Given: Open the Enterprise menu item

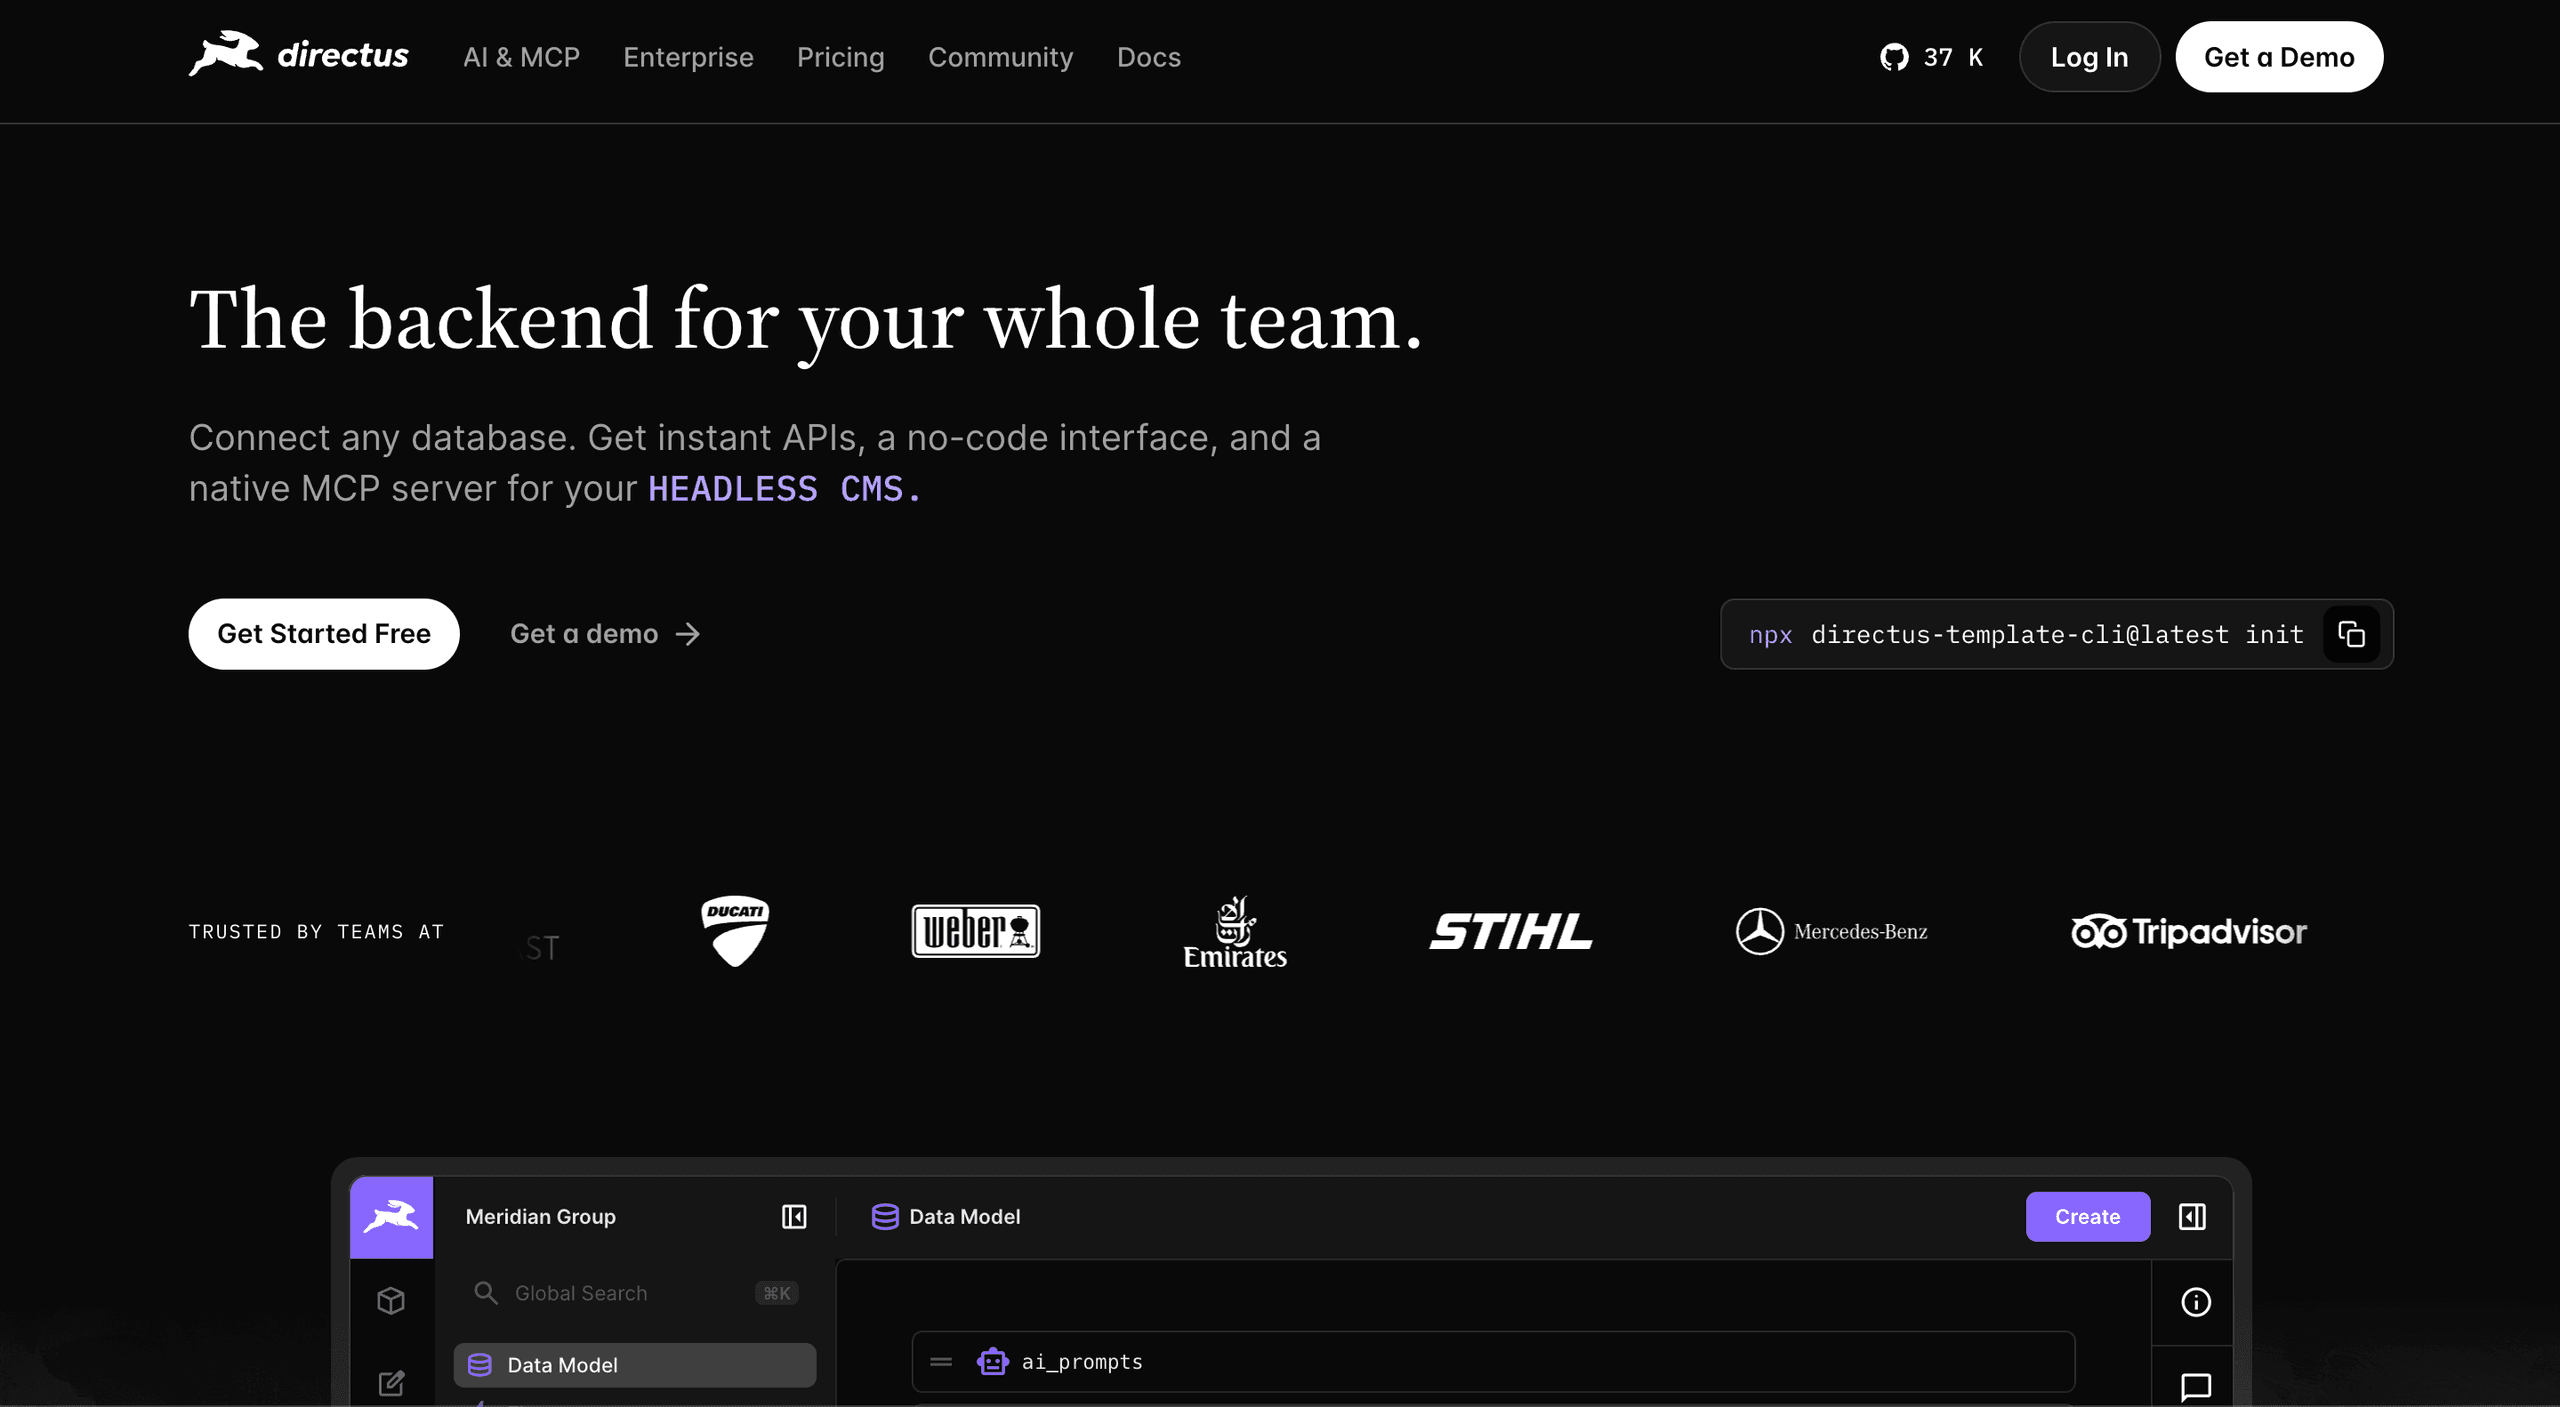Looking at the screenshot, I should click(x=688, y=57).
